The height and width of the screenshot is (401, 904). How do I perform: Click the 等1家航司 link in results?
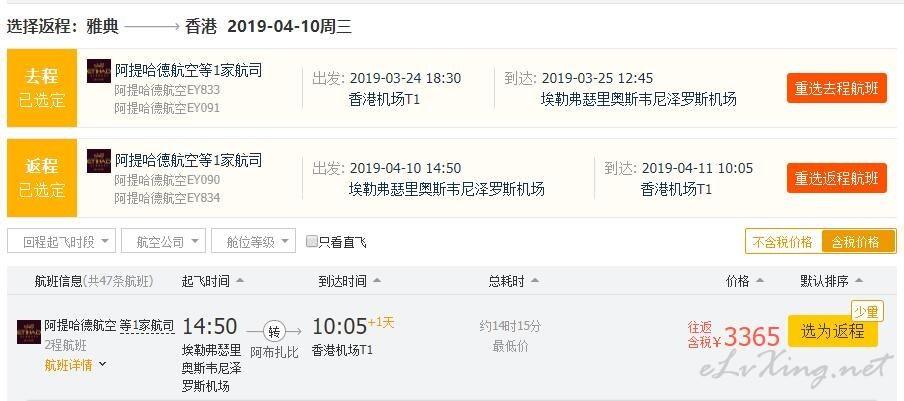(147, 326)
